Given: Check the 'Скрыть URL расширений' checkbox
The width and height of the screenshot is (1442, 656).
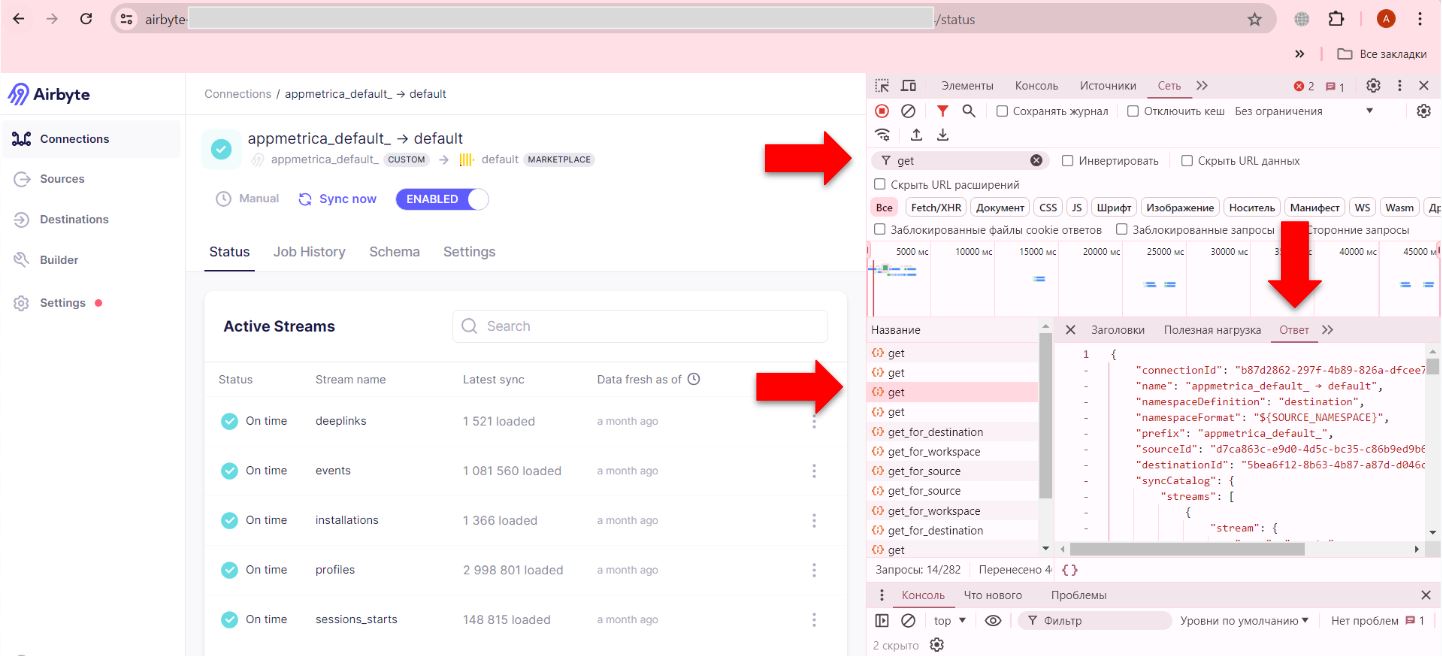Looking at the screenshot, I should click(x=880, y=184).
